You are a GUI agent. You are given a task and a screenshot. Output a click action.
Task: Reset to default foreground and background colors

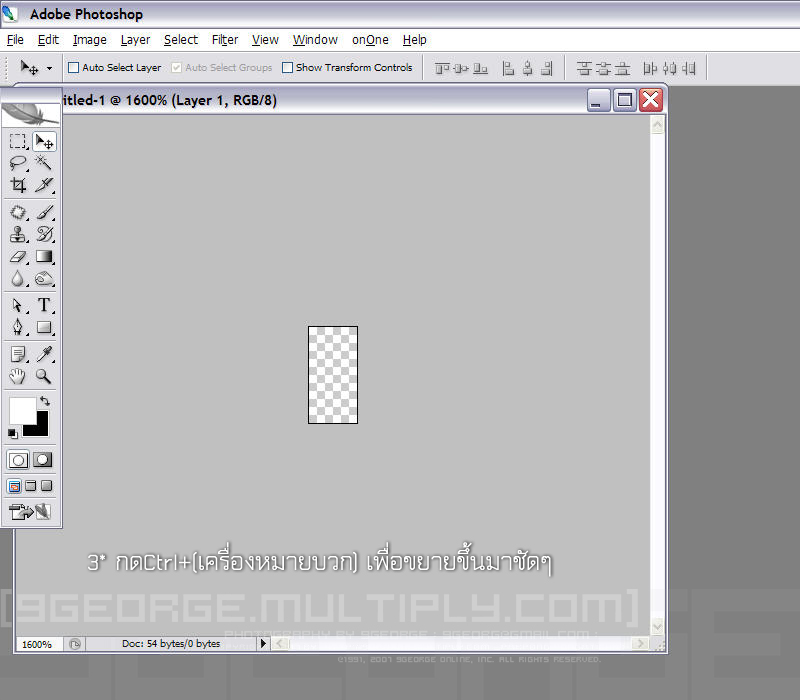(x=13, y=434)
